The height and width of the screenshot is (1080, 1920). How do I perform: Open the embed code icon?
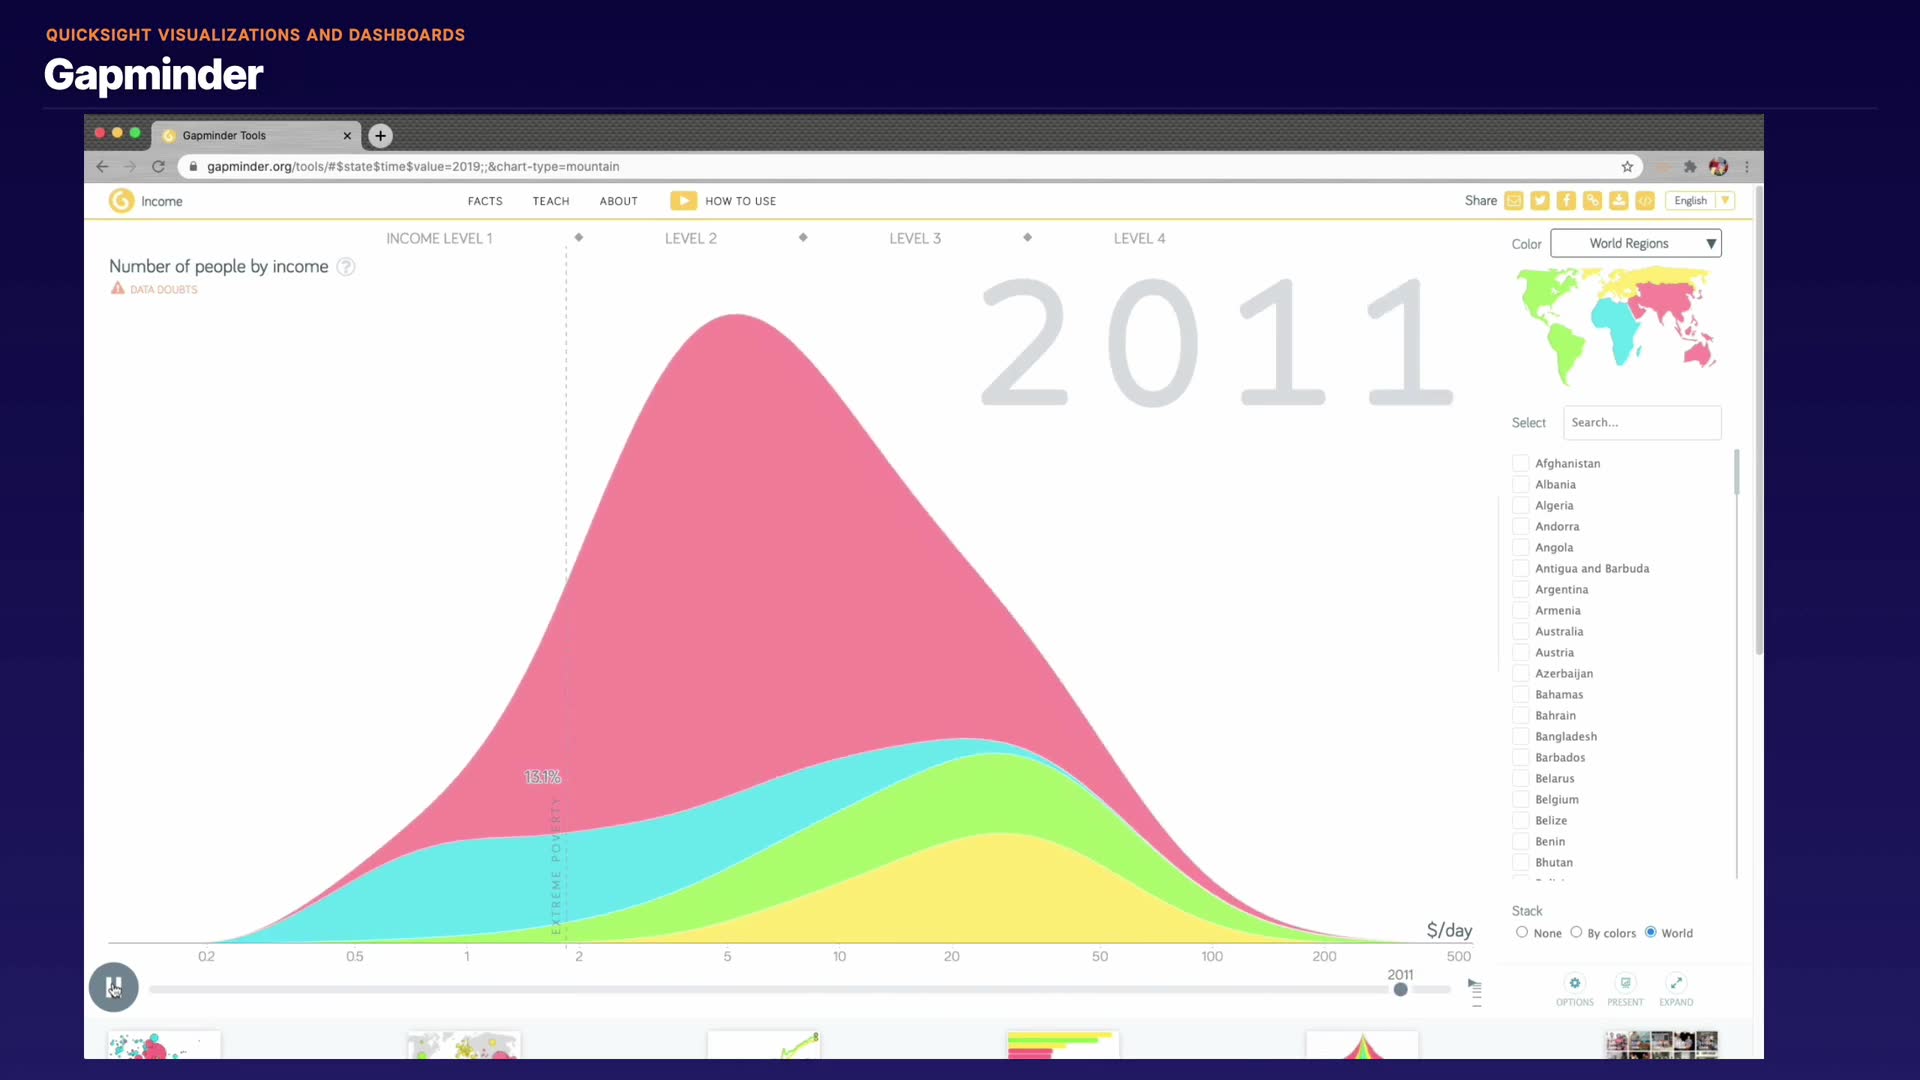coord(1645,201)
